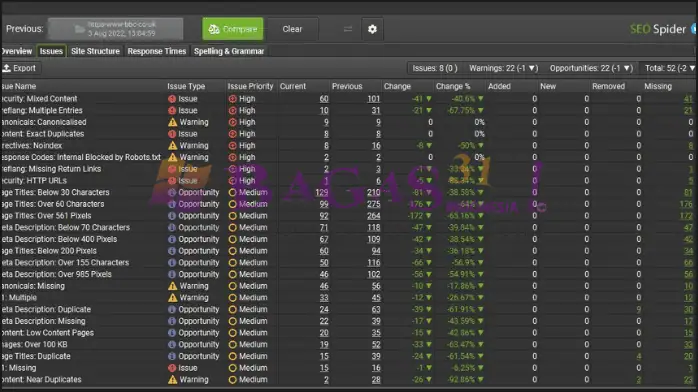Click the swap crawls arrows icon
The height and width of the screenshot is (392, 698).
tap(348, 29)
